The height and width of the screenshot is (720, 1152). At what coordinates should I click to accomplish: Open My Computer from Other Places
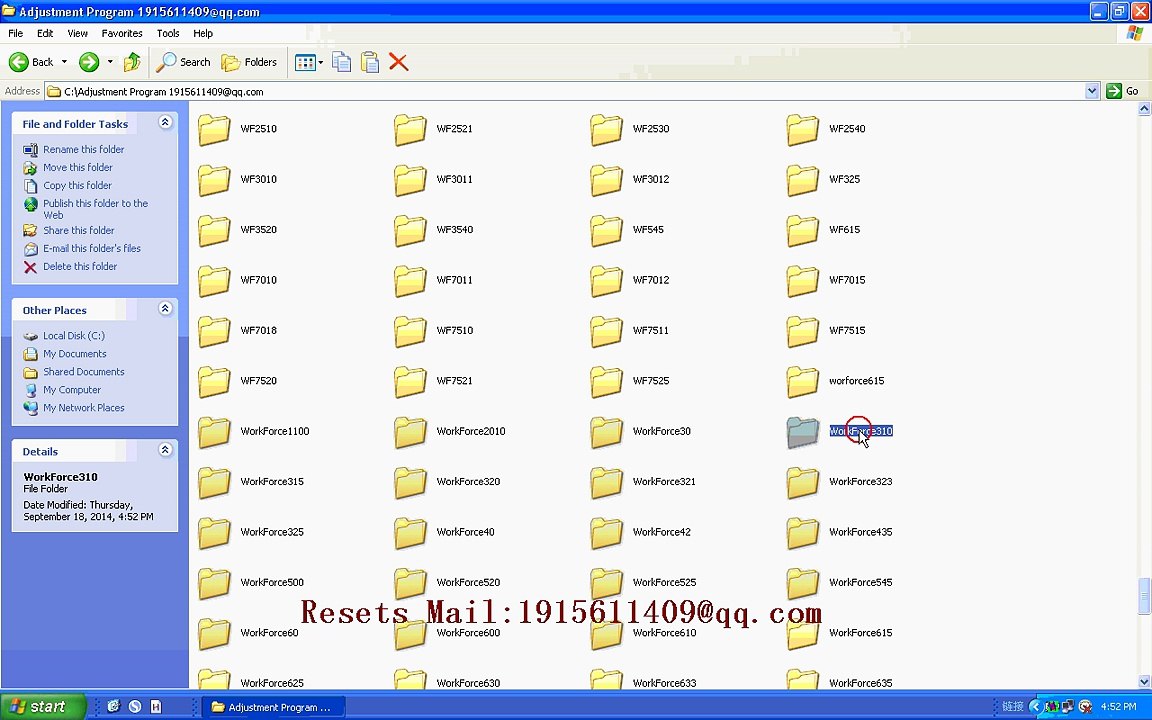(x=71, y=390)
